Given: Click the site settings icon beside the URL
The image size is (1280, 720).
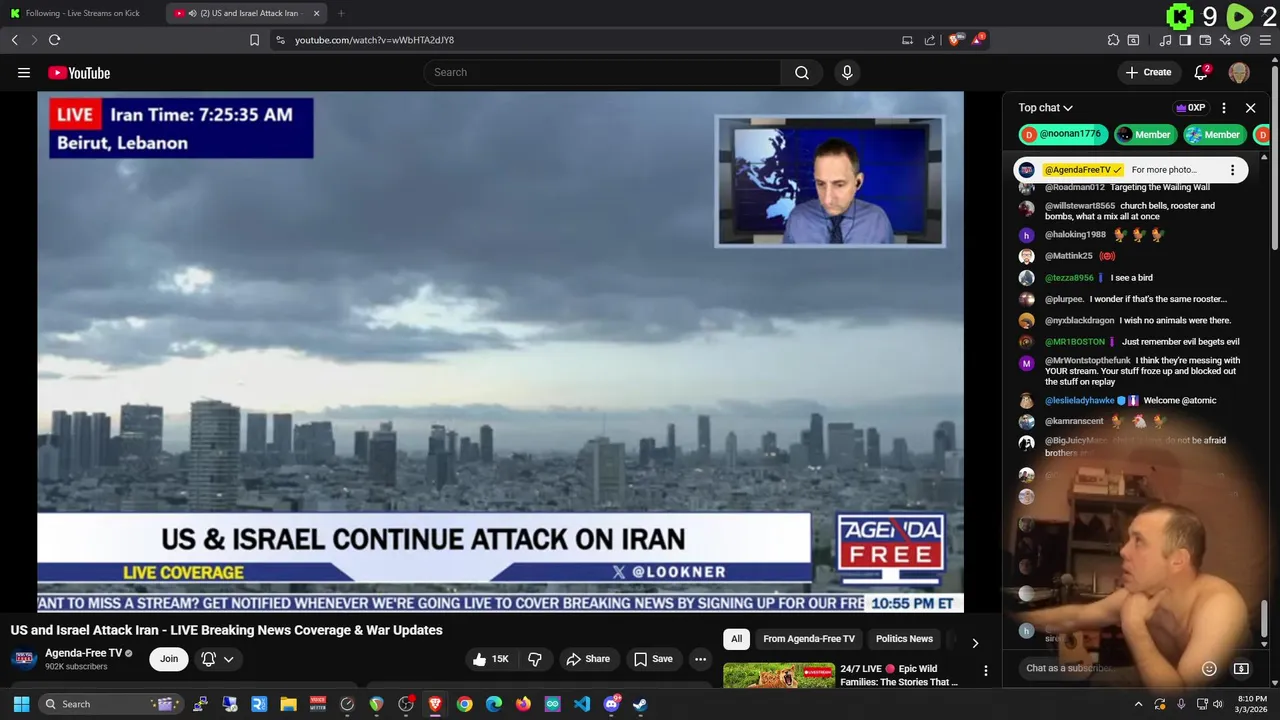Looking at the screenshot, I should (x=280, y=40).
